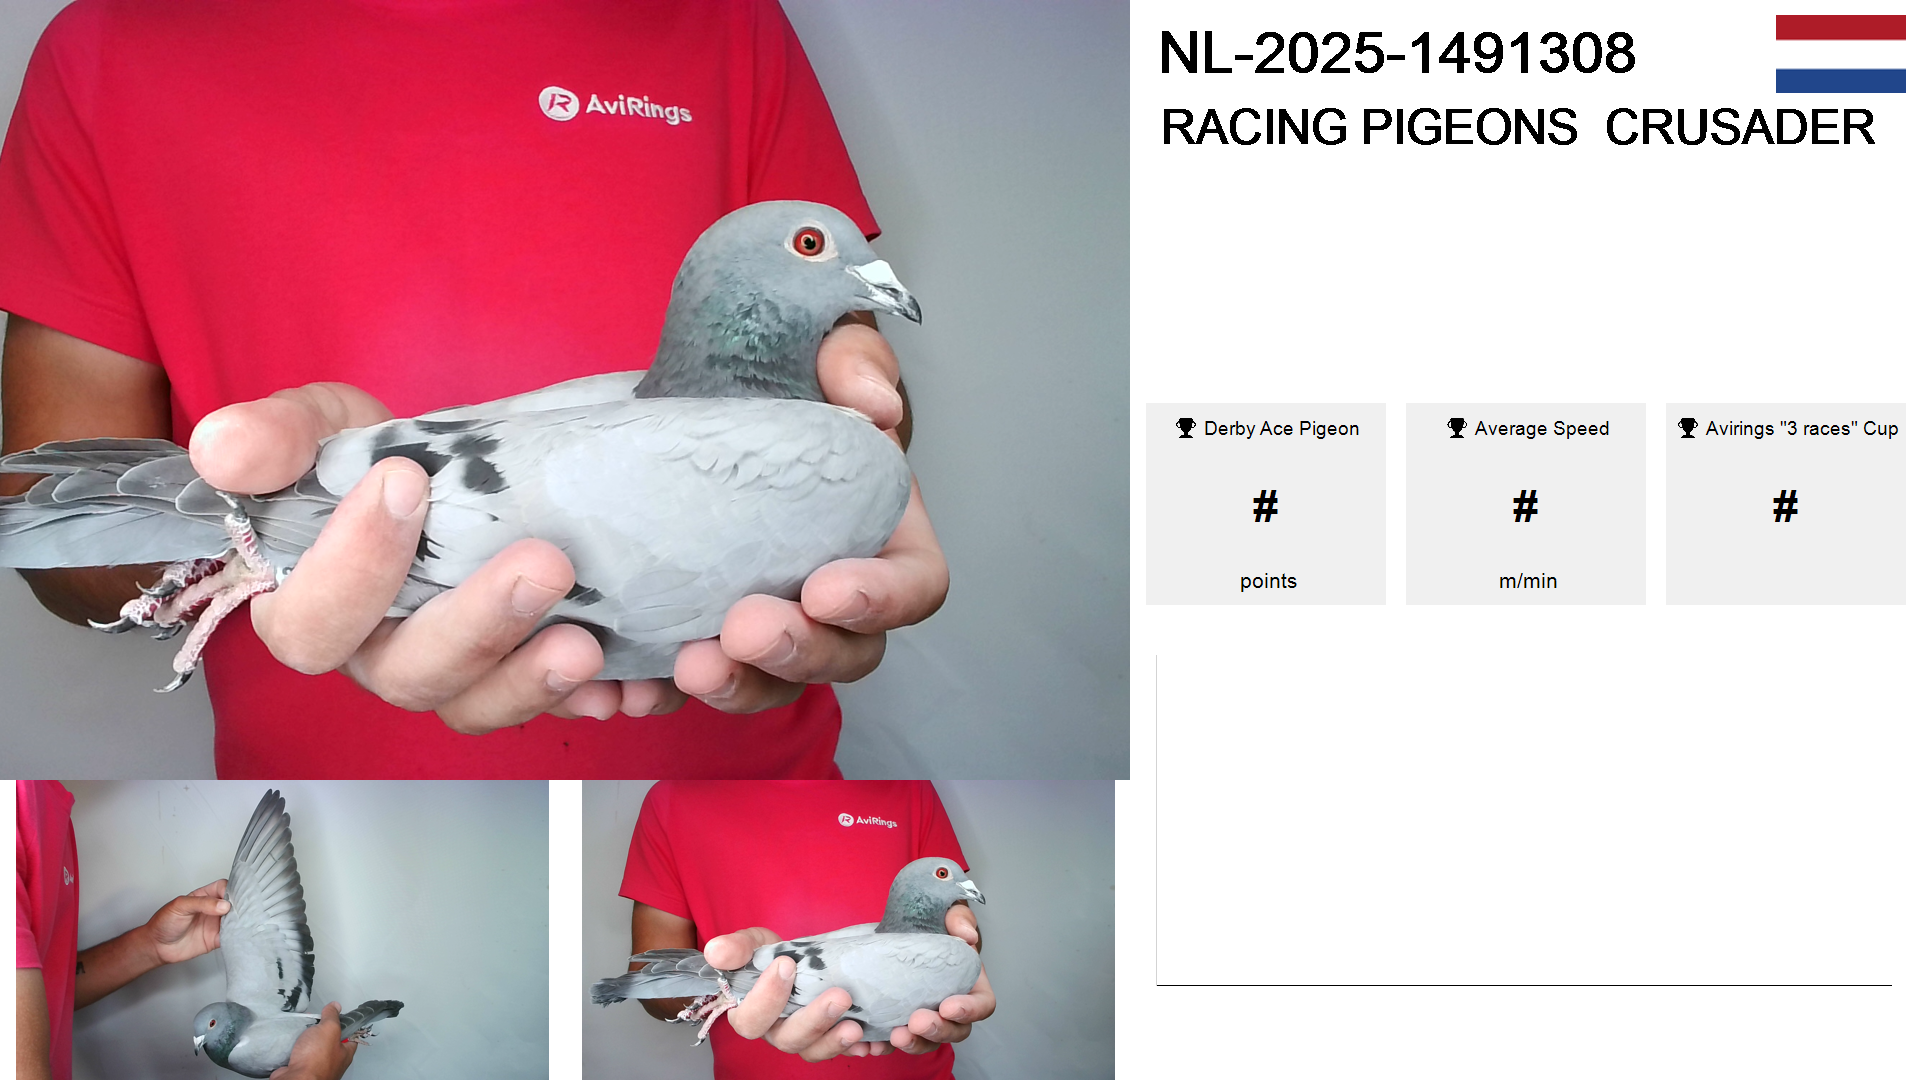
Task: Click the Derby Ace Pigeon points label
Action: [x=1268, y=581]
